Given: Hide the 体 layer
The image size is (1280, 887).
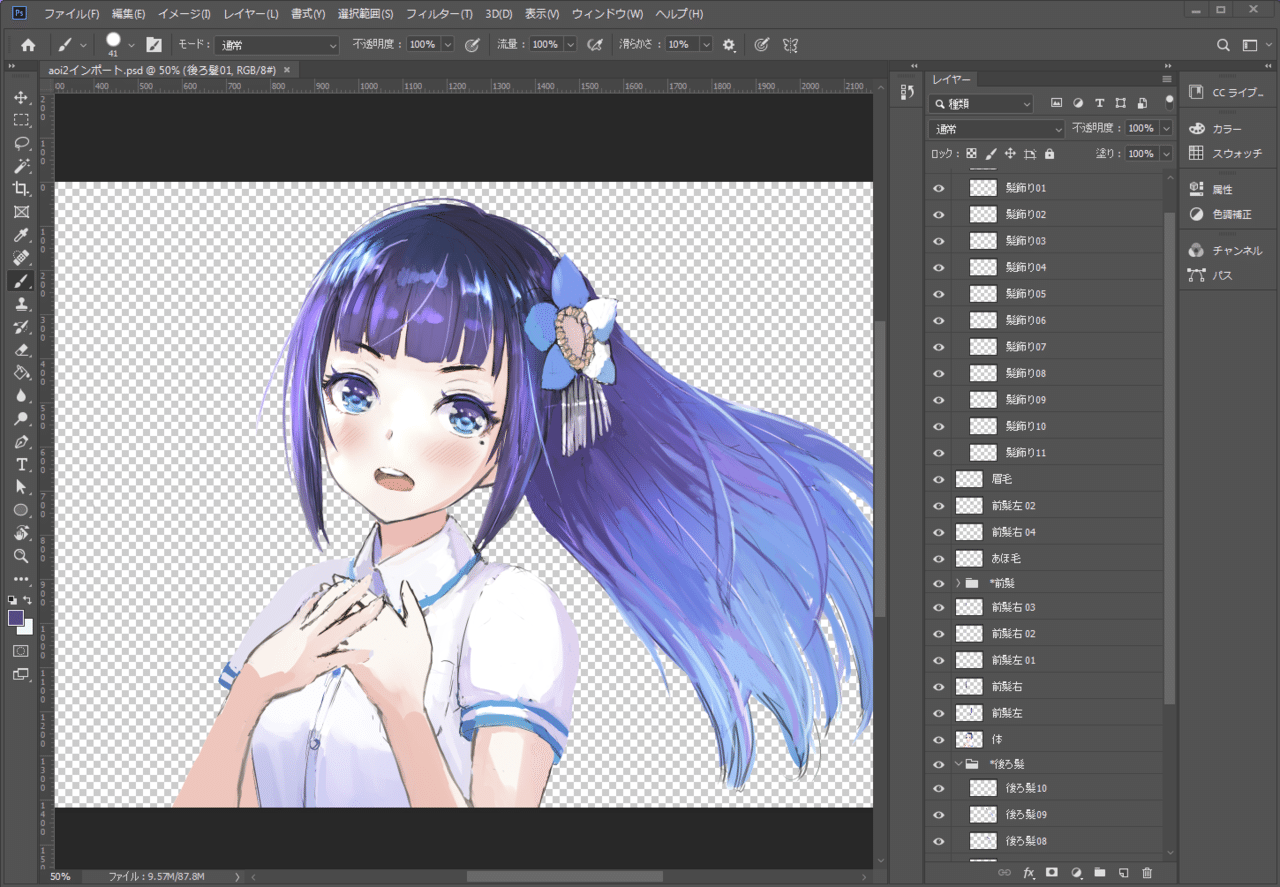Looking at the screenshot, I should pyautogui.click(x=938, y=740).
